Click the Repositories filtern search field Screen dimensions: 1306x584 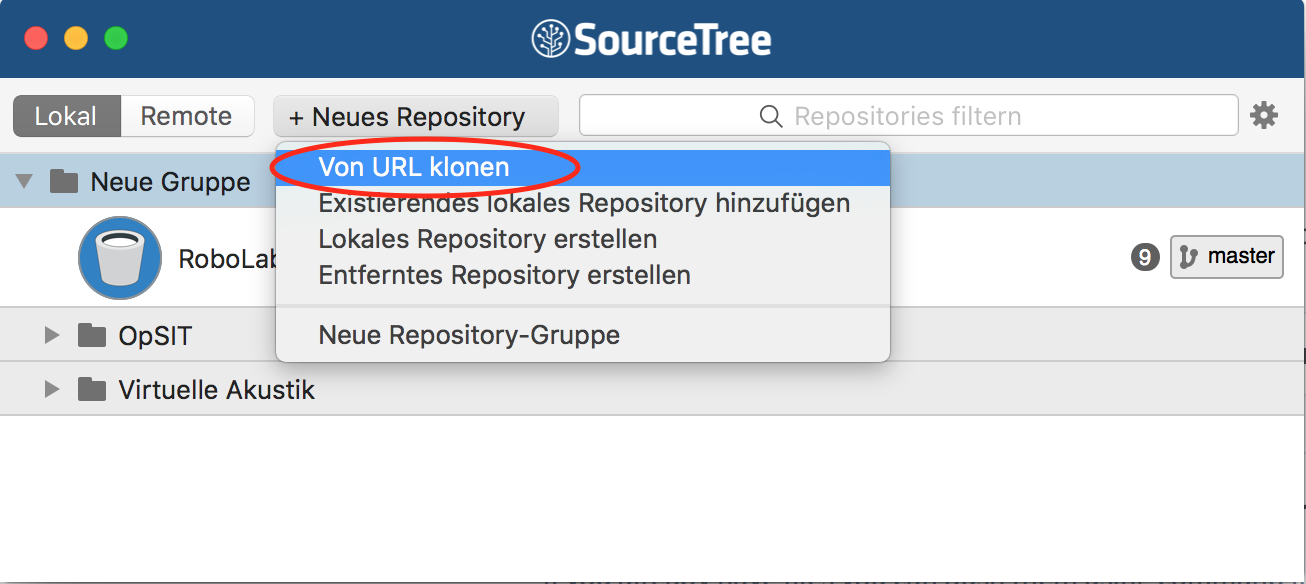(908, 116)
